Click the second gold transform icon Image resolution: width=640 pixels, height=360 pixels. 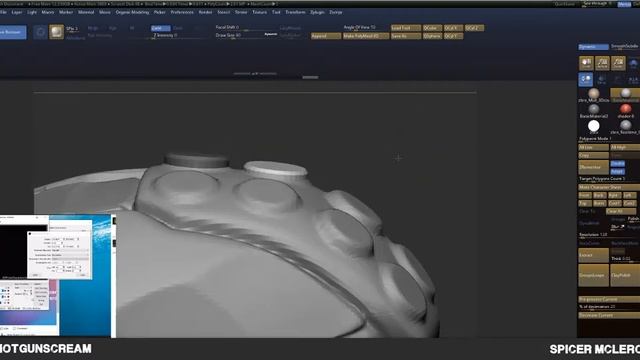602,63
